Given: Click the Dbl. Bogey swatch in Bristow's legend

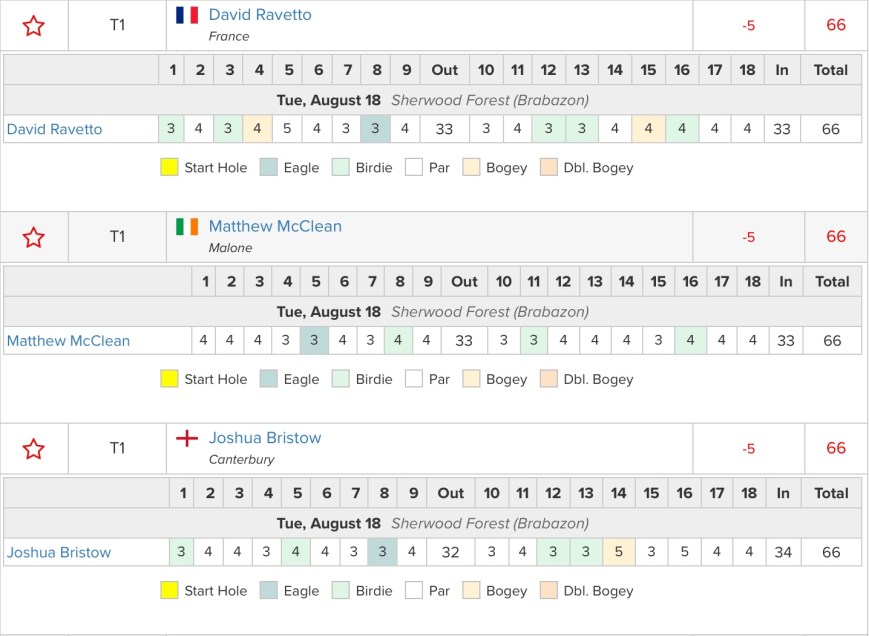Looking at the screenshot, I should pyautogui.click(x=549, y=591).
